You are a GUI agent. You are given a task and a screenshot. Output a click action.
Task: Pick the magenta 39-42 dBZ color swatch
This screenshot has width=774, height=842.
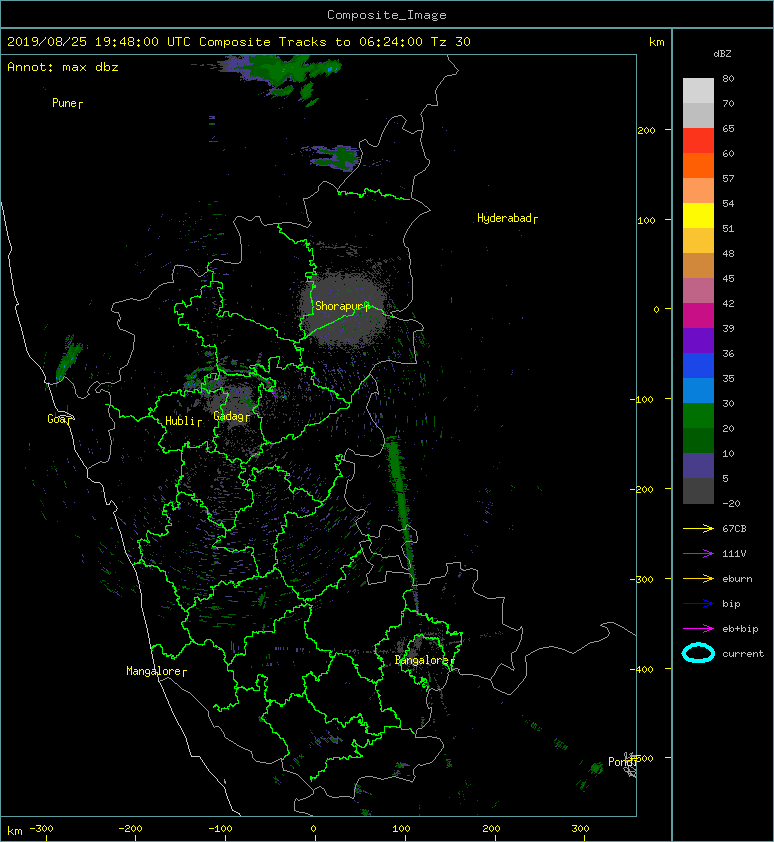coord(698,316)
